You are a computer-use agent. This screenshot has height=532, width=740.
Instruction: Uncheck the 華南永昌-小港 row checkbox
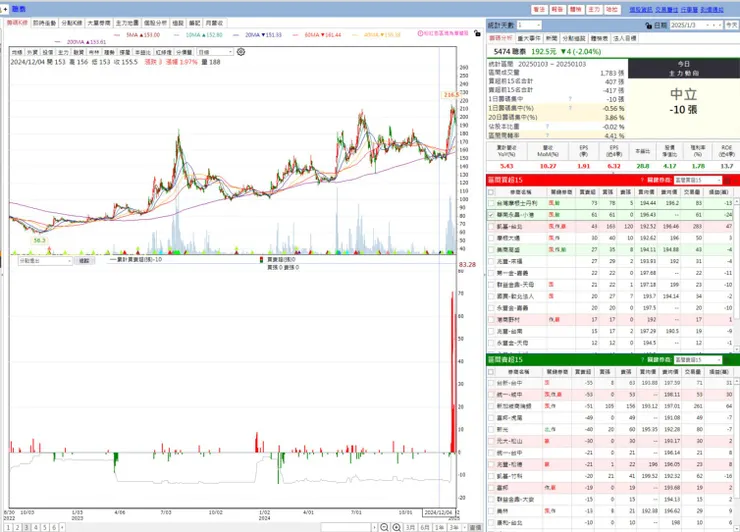click(x=491, y=215)
